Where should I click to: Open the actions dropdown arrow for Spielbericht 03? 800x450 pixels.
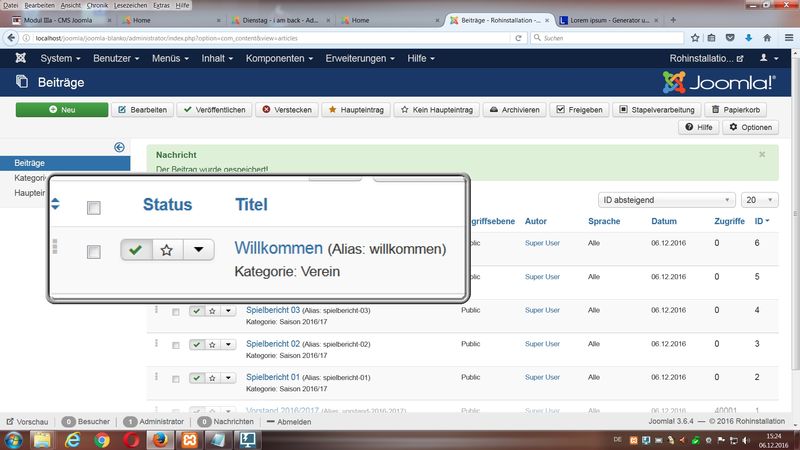click(228, 311)
